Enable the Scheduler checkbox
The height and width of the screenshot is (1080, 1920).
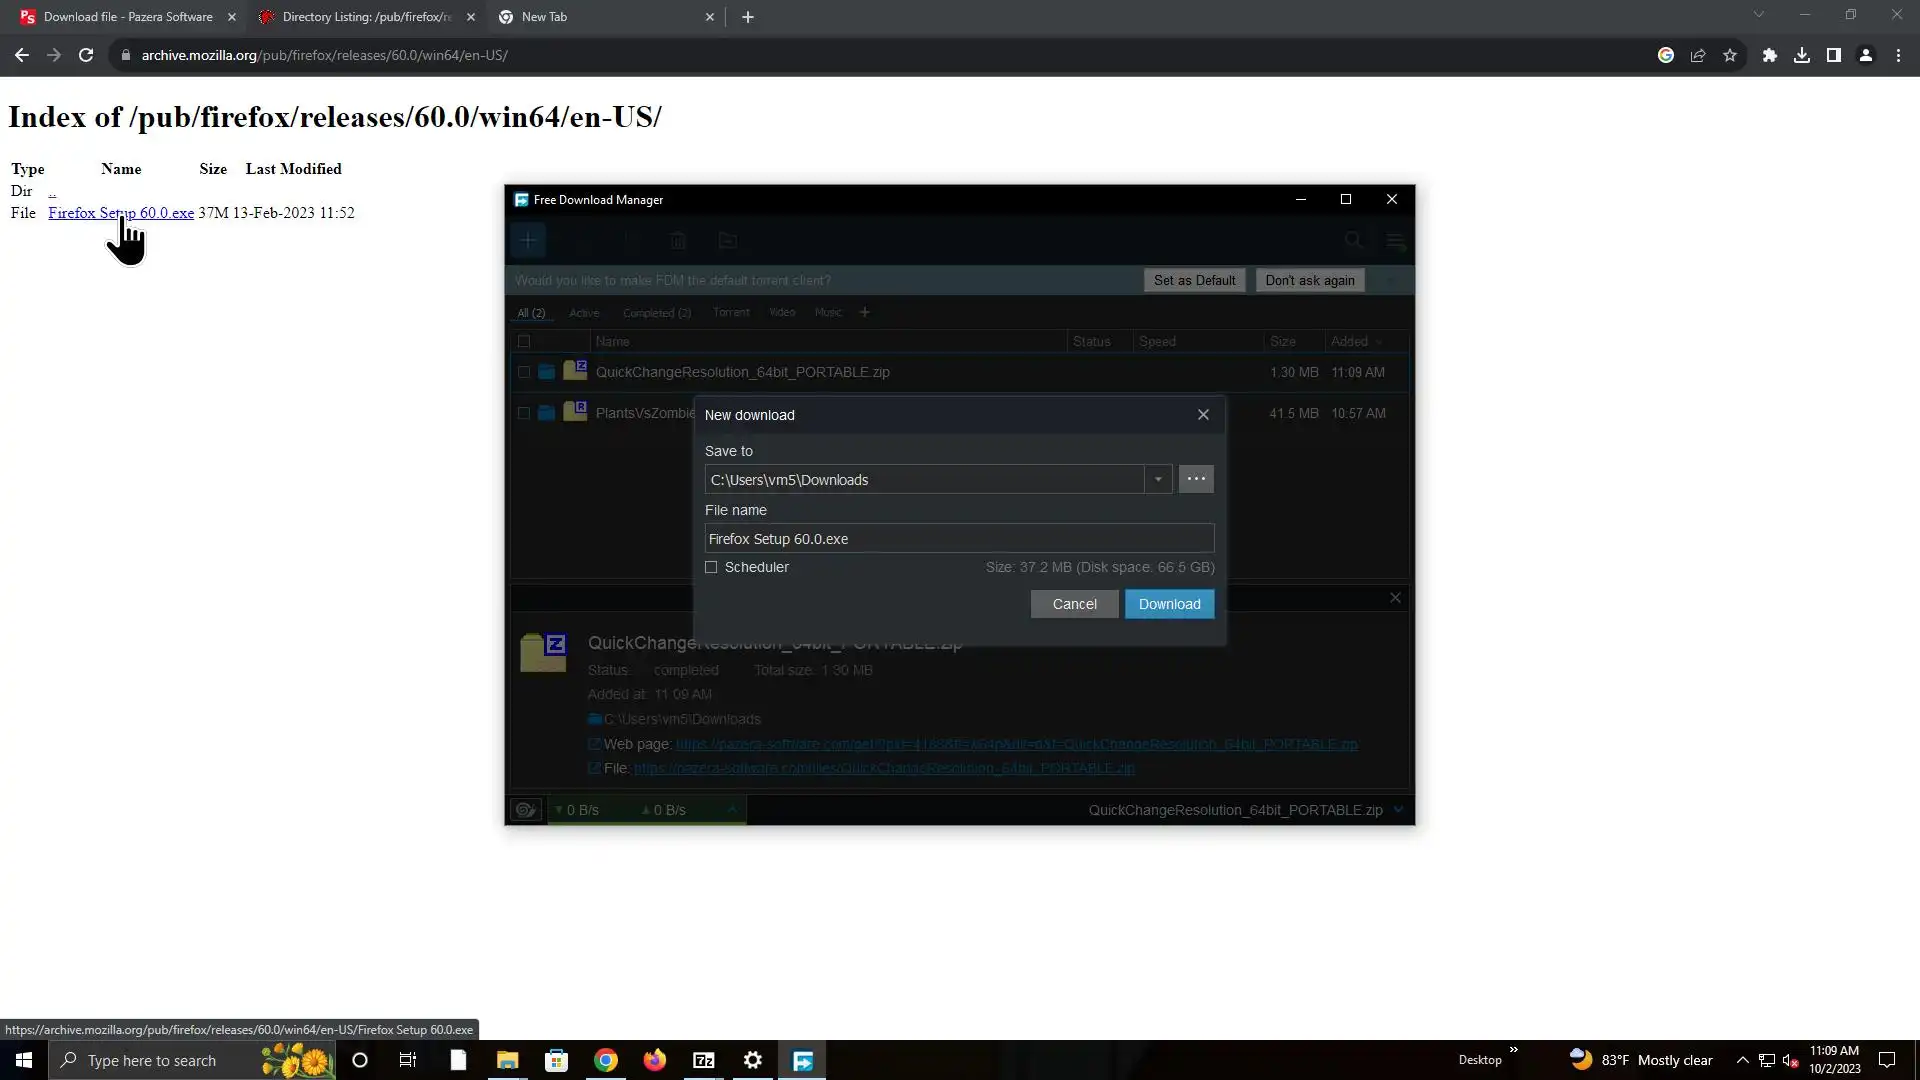[x=711, y=567]
